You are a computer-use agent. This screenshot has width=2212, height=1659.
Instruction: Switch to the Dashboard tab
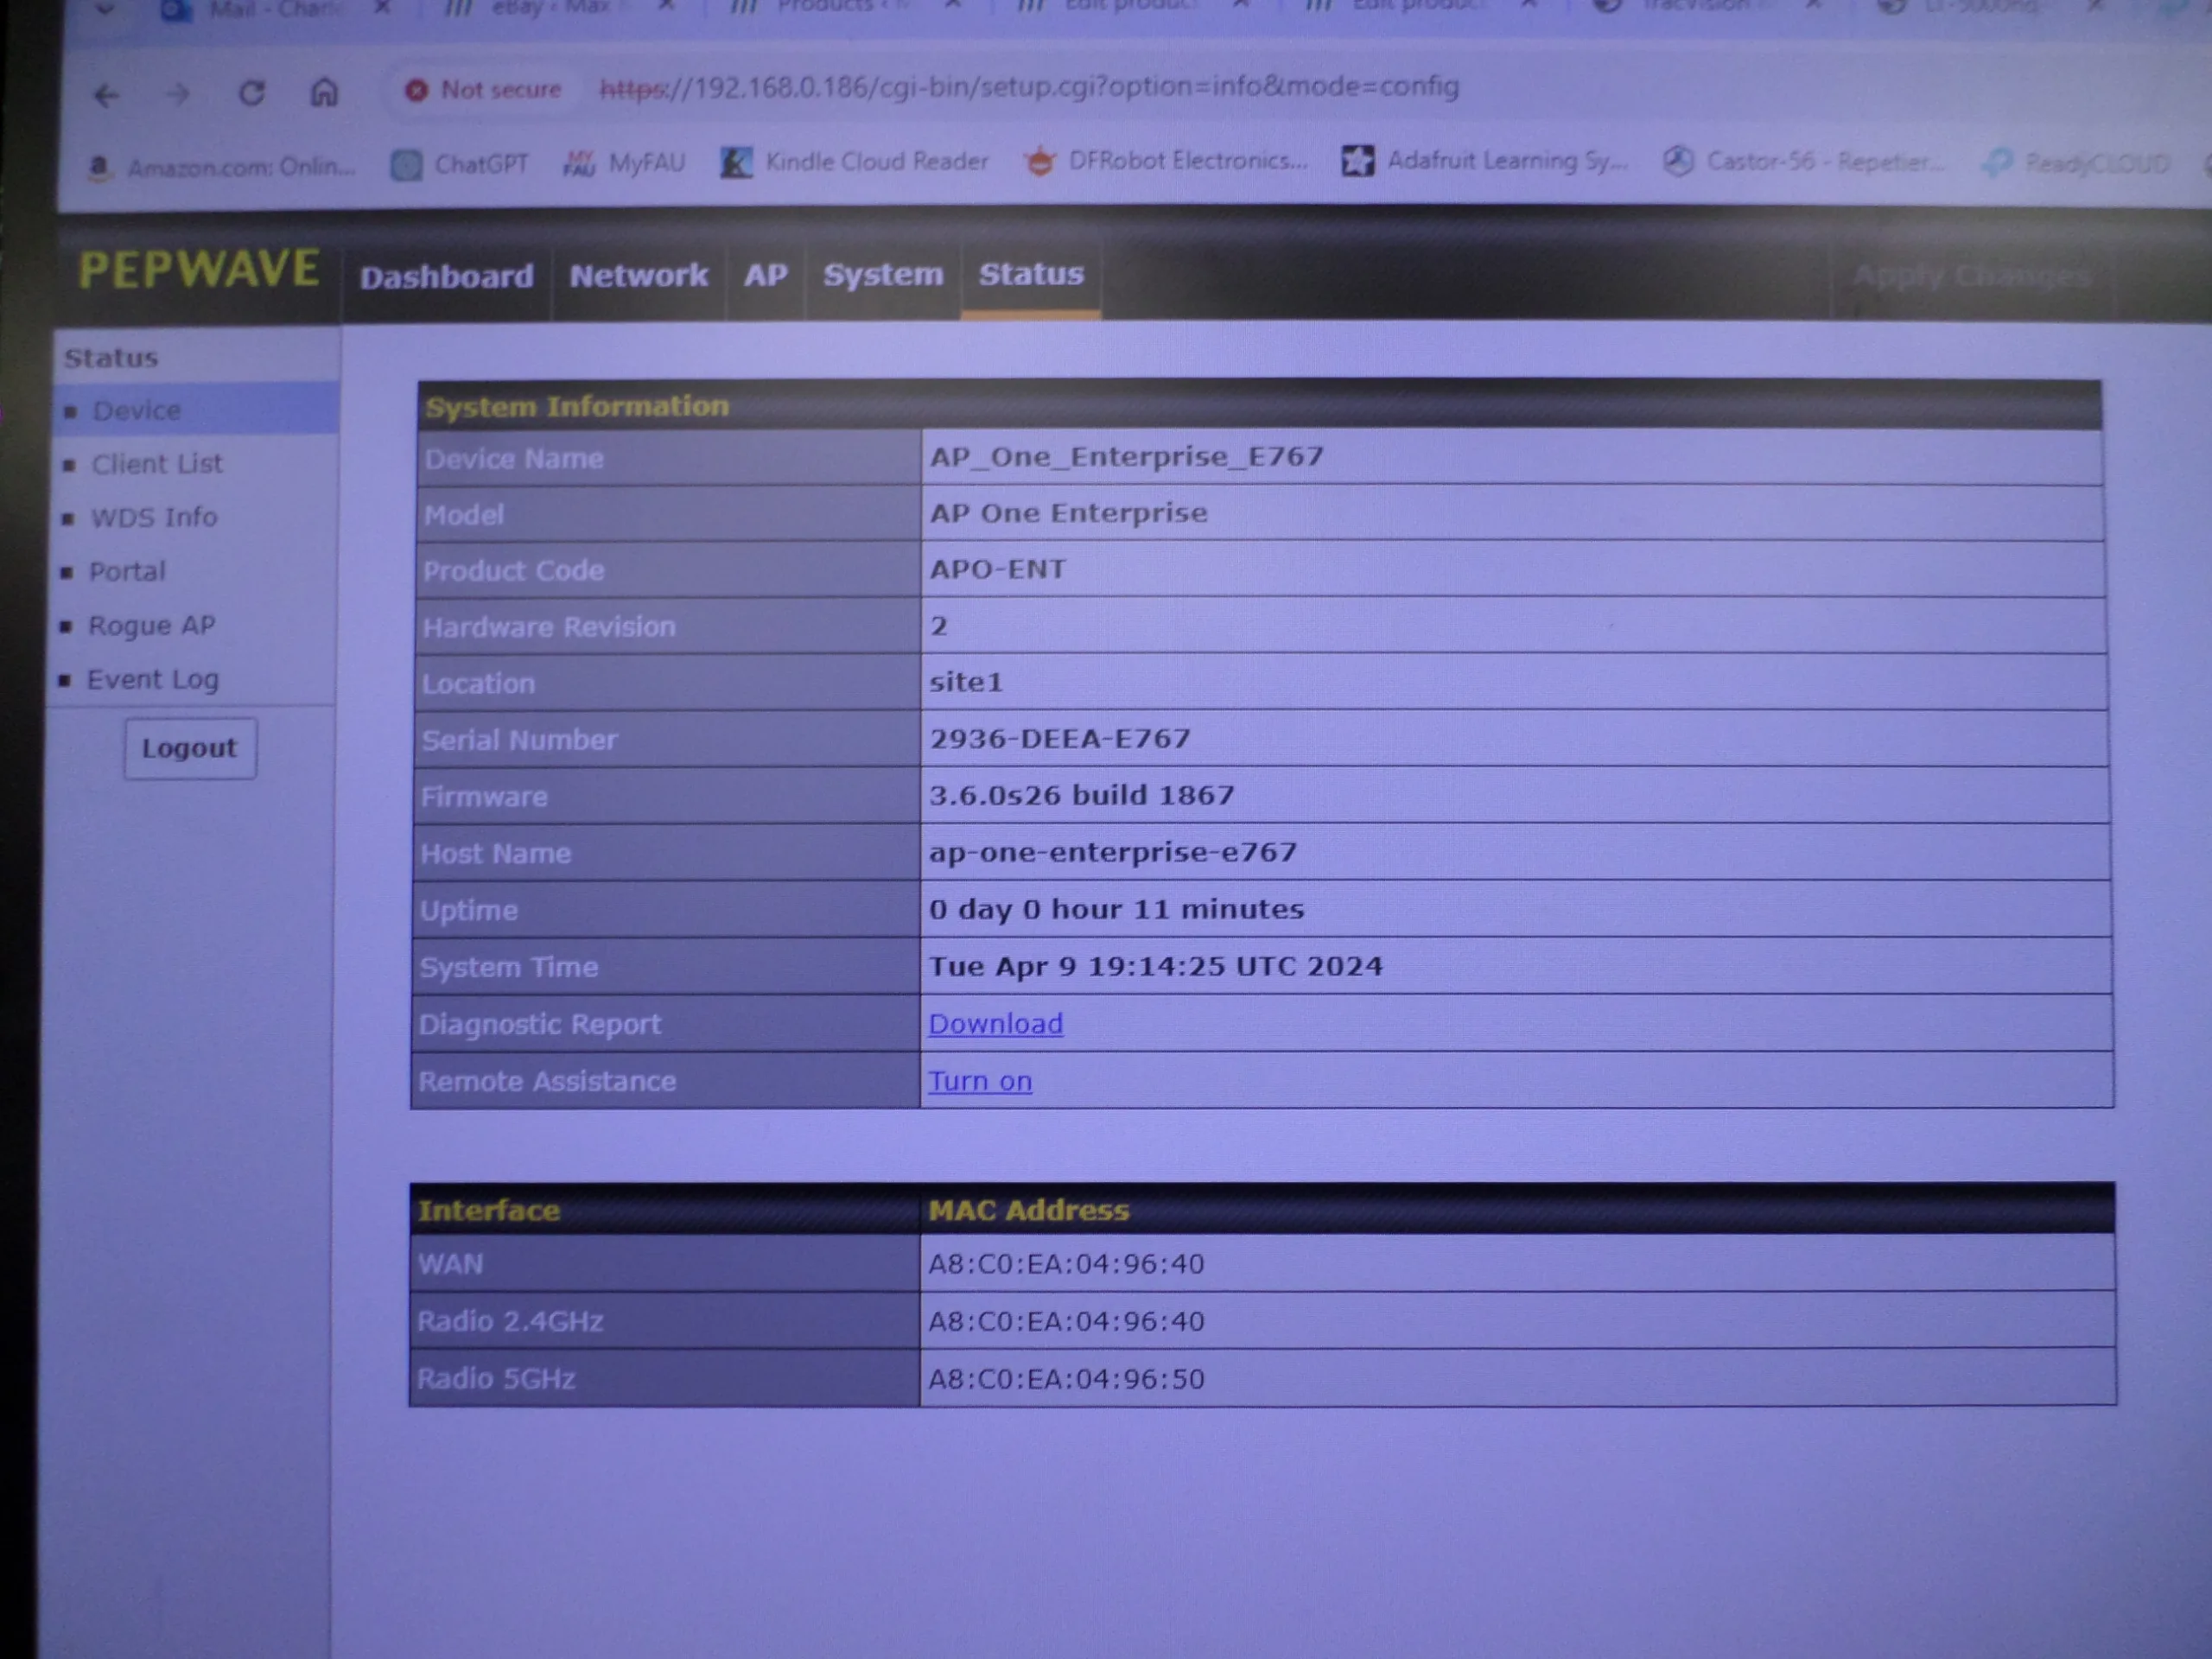click(x=446, y=277)
